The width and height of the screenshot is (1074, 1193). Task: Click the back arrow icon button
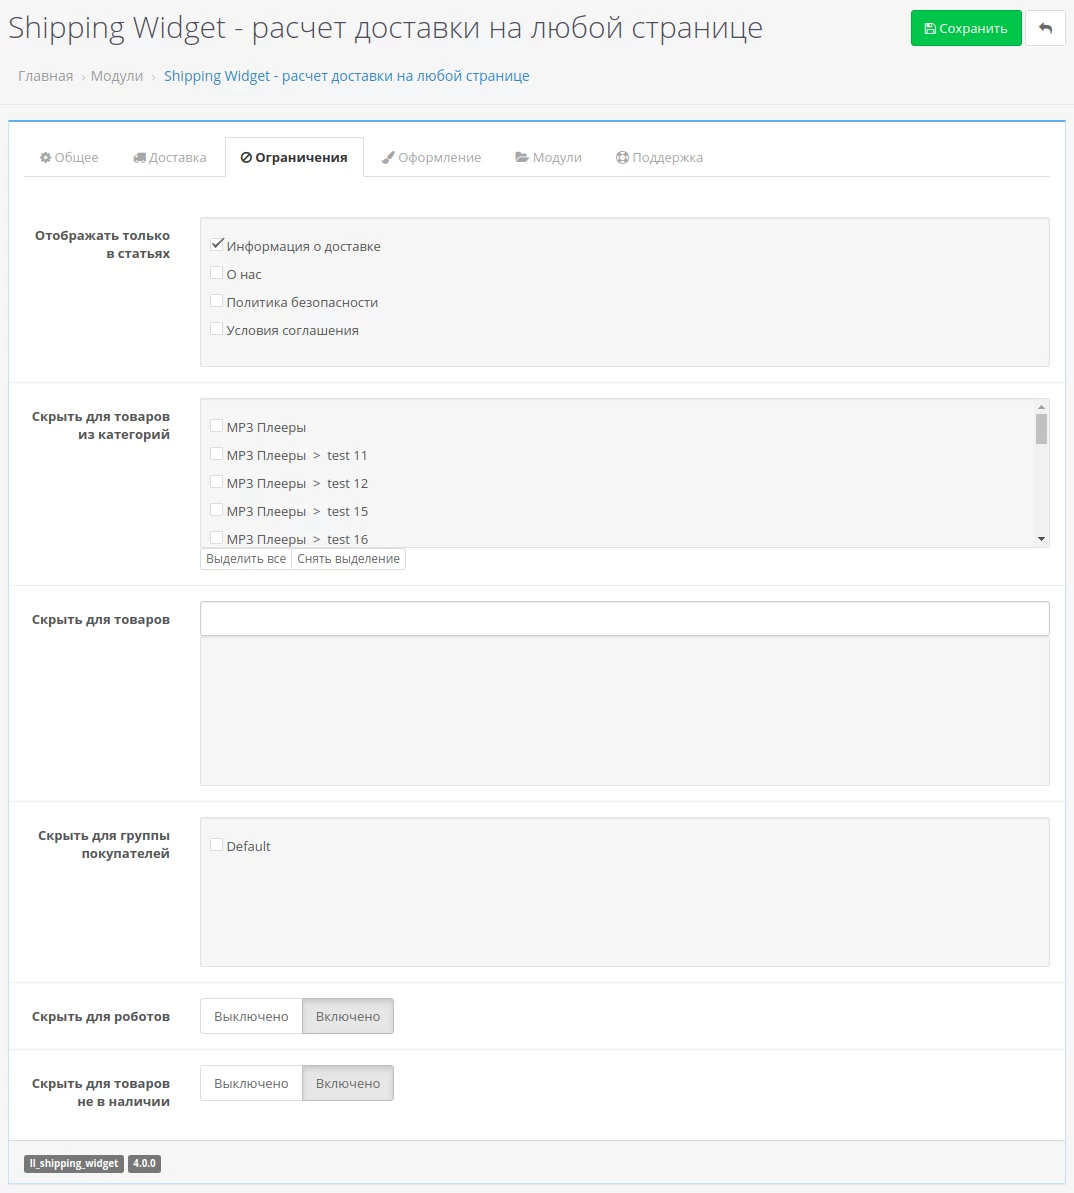pos(1045,28)
